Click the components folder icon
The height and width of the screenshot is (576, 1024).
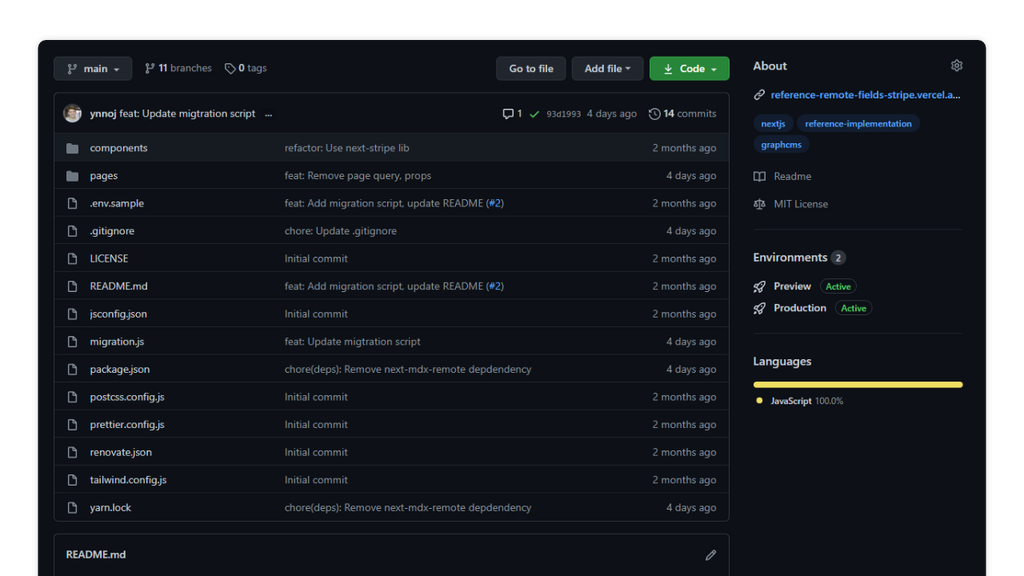tap(72, 148)
